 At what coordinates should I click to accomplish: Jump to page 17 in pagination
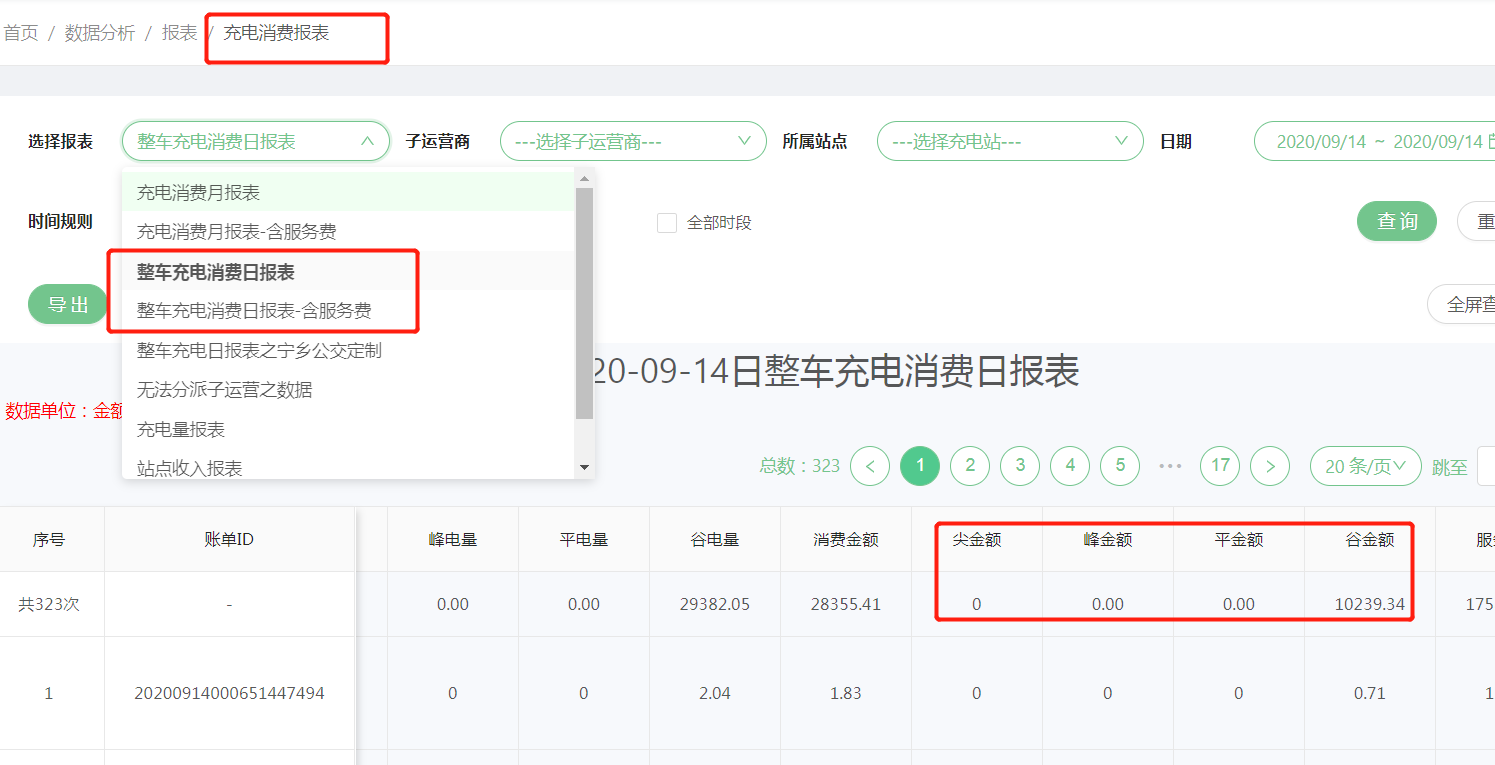(1220, 466)
